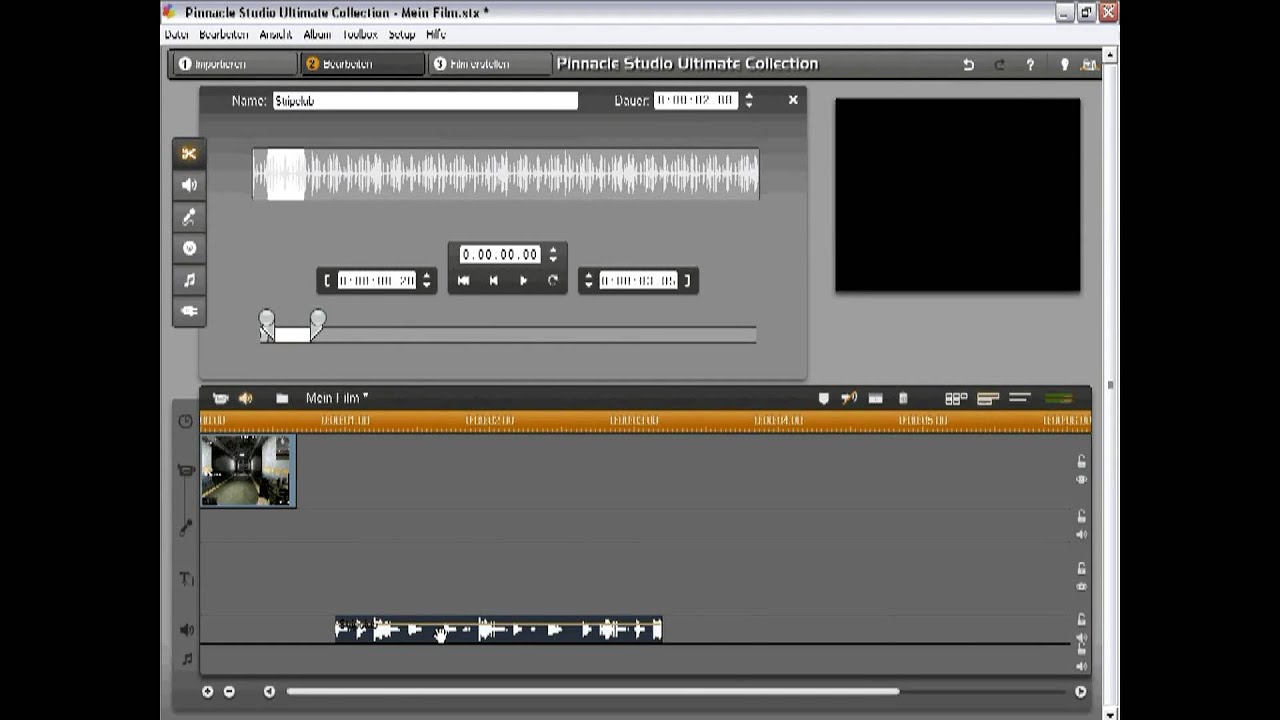Open the audio toolbox speaker icon above timeline
This screenshot has width=1280, height=720.
[x=246, y=398]
